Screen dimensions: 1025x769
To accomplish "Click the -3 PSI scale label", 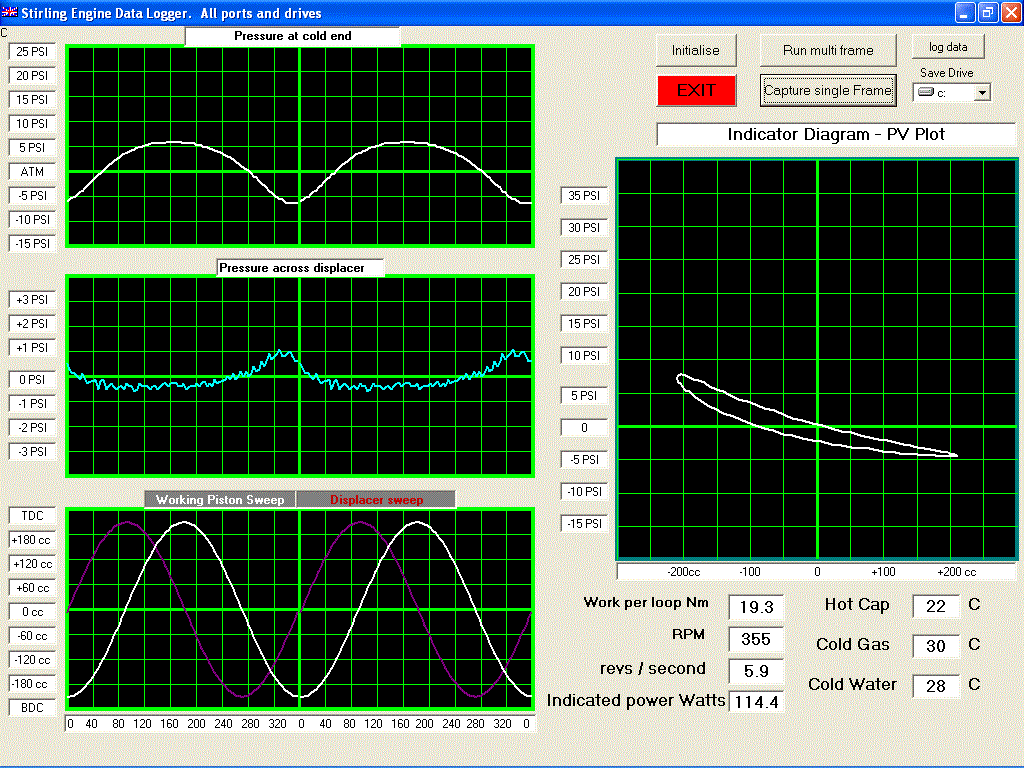I will pos(32,451).
